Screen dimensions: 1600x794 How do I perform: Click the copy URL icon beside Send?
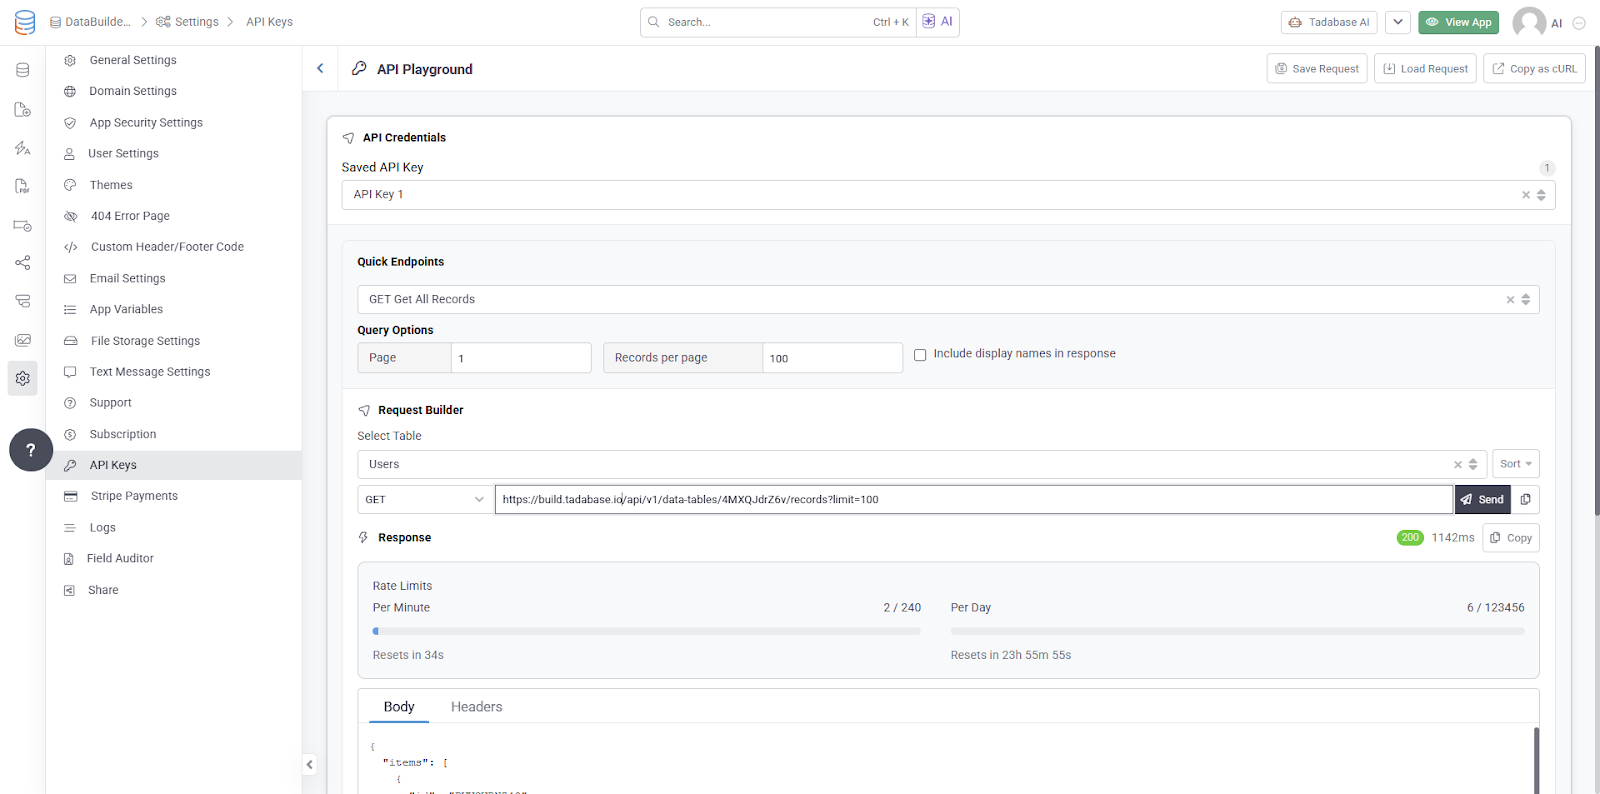(1525, 500)
